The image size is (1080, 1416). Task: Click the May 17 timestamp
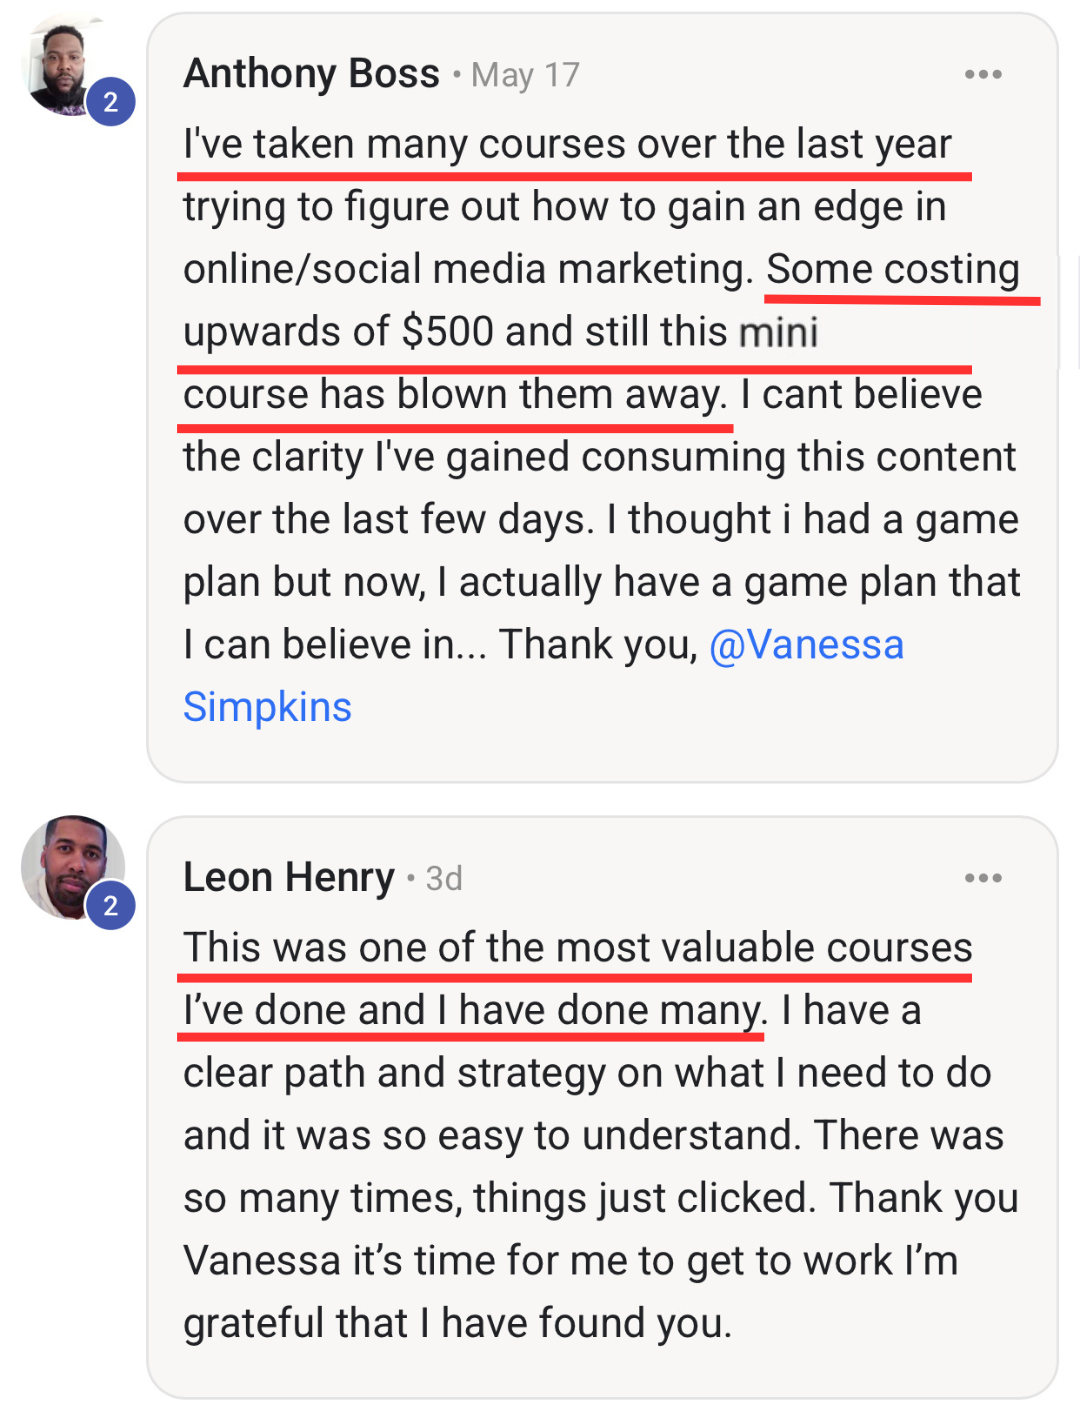coord(525,75)
